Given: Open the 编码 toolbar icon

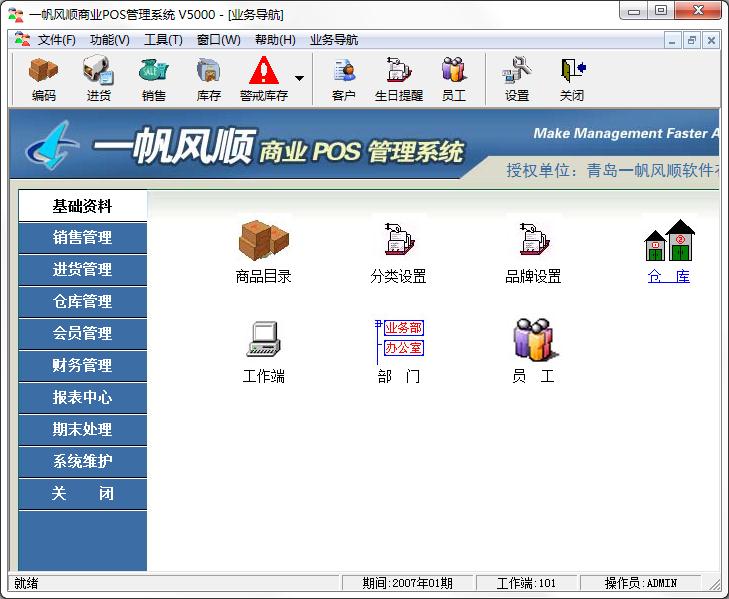Looking at the screenshot, I should tap(43, 79).
